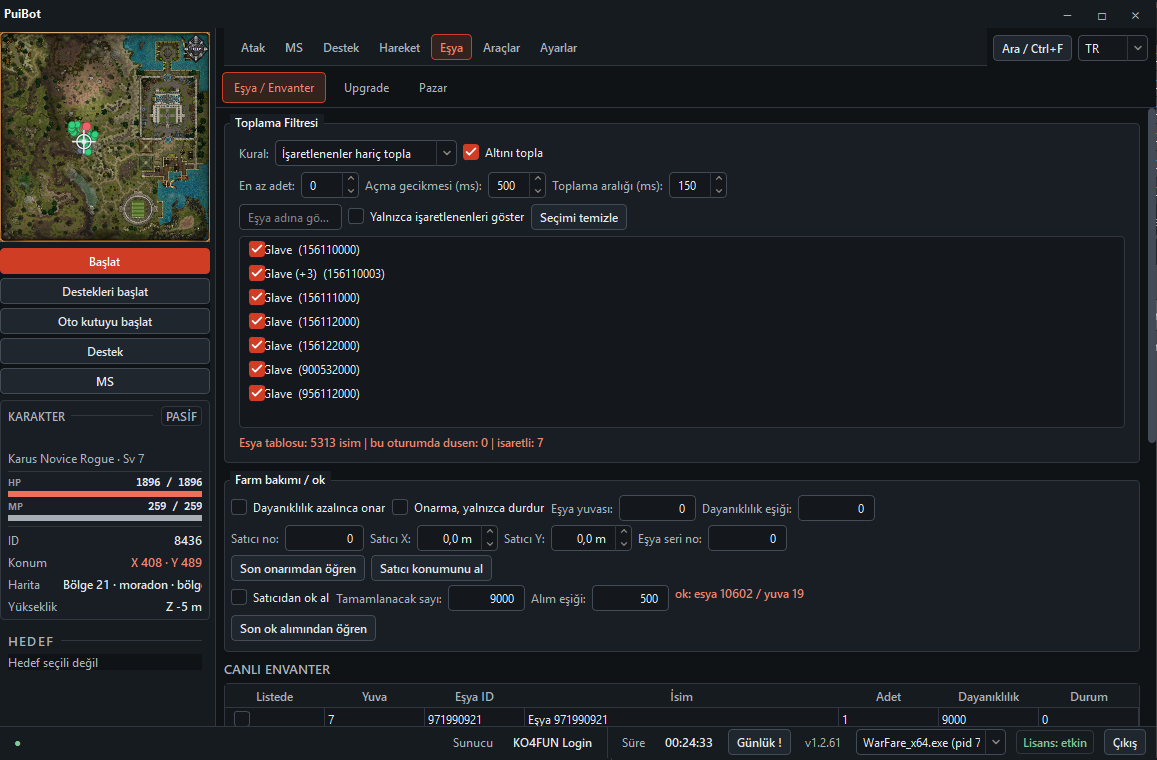Click the red Başlat button

pos(105,261)
